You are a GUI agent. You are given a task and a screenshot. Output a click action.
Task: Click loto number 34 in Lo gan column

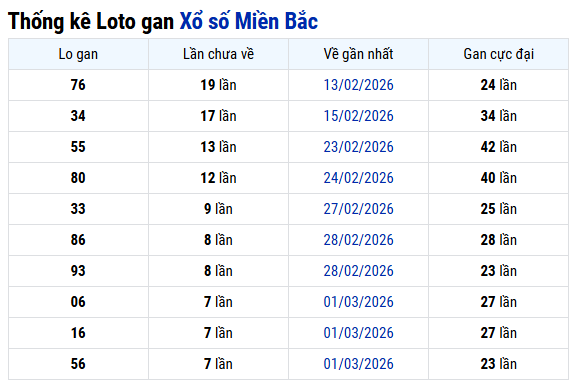click(x=78, y=116)
